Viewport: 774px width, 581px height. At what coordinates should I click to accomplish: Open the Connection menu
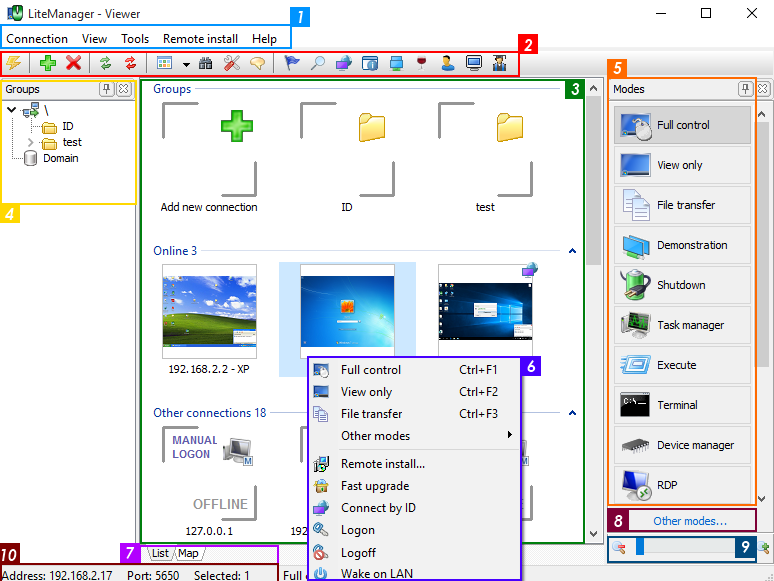click(x=37, y=39)
